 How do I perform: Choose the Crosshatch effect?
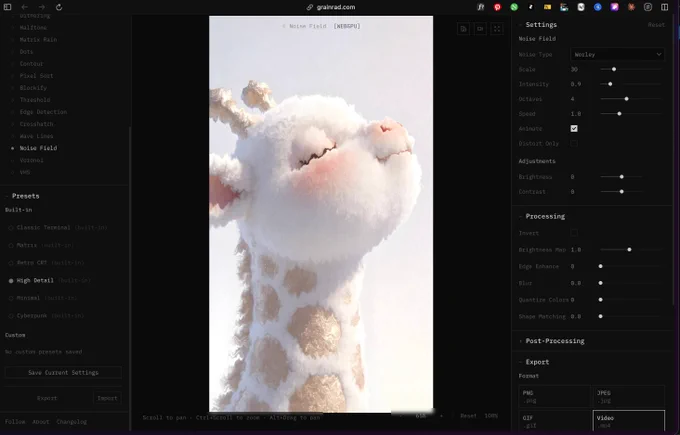[36, 124]
